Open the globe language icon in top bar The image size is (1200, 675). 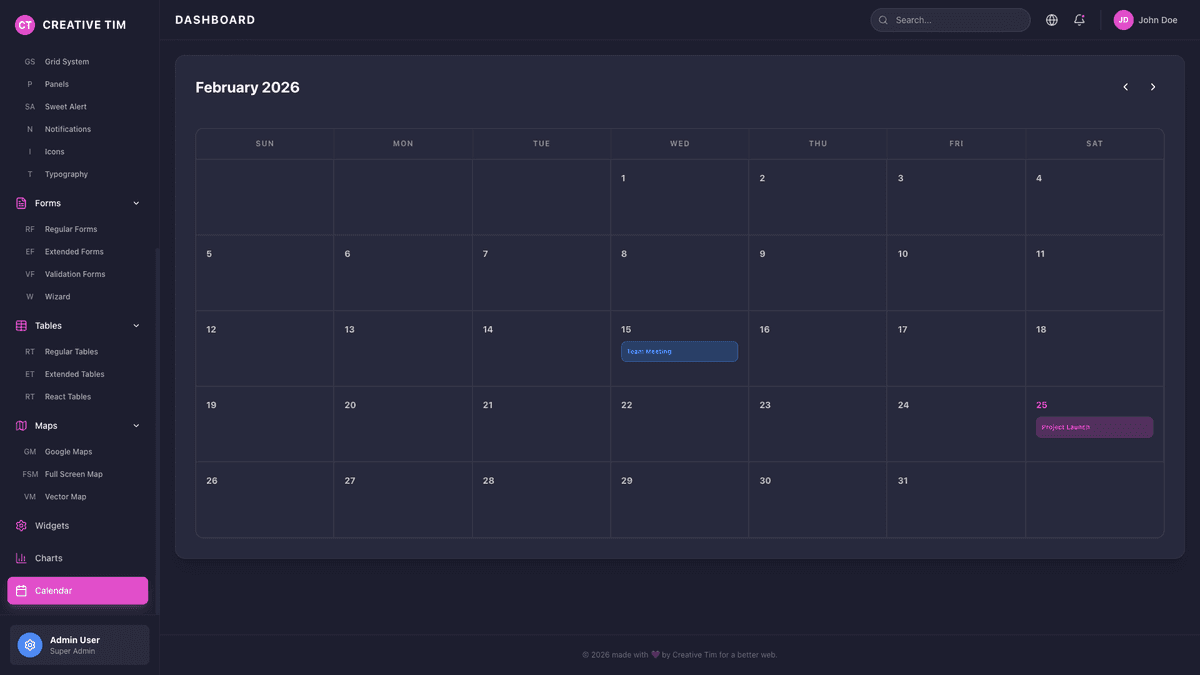[1051, 19]
